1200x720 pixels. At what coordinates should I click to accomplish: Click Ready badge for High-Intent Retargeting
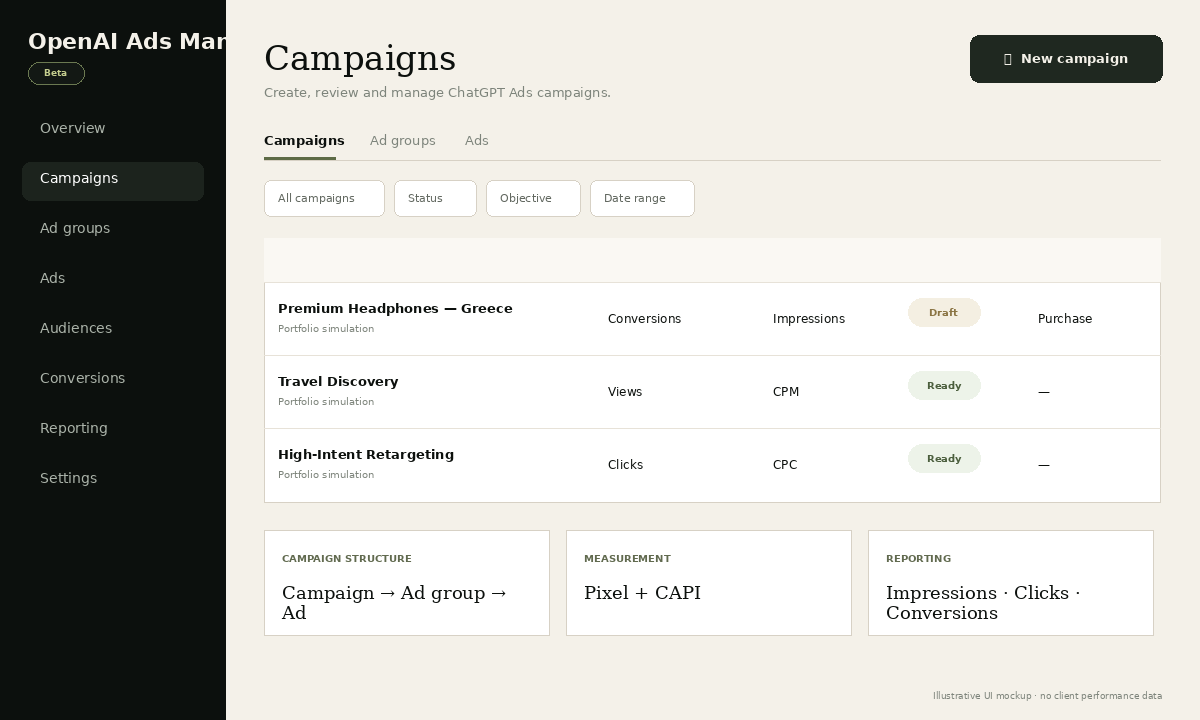click(x=944, y=459)
